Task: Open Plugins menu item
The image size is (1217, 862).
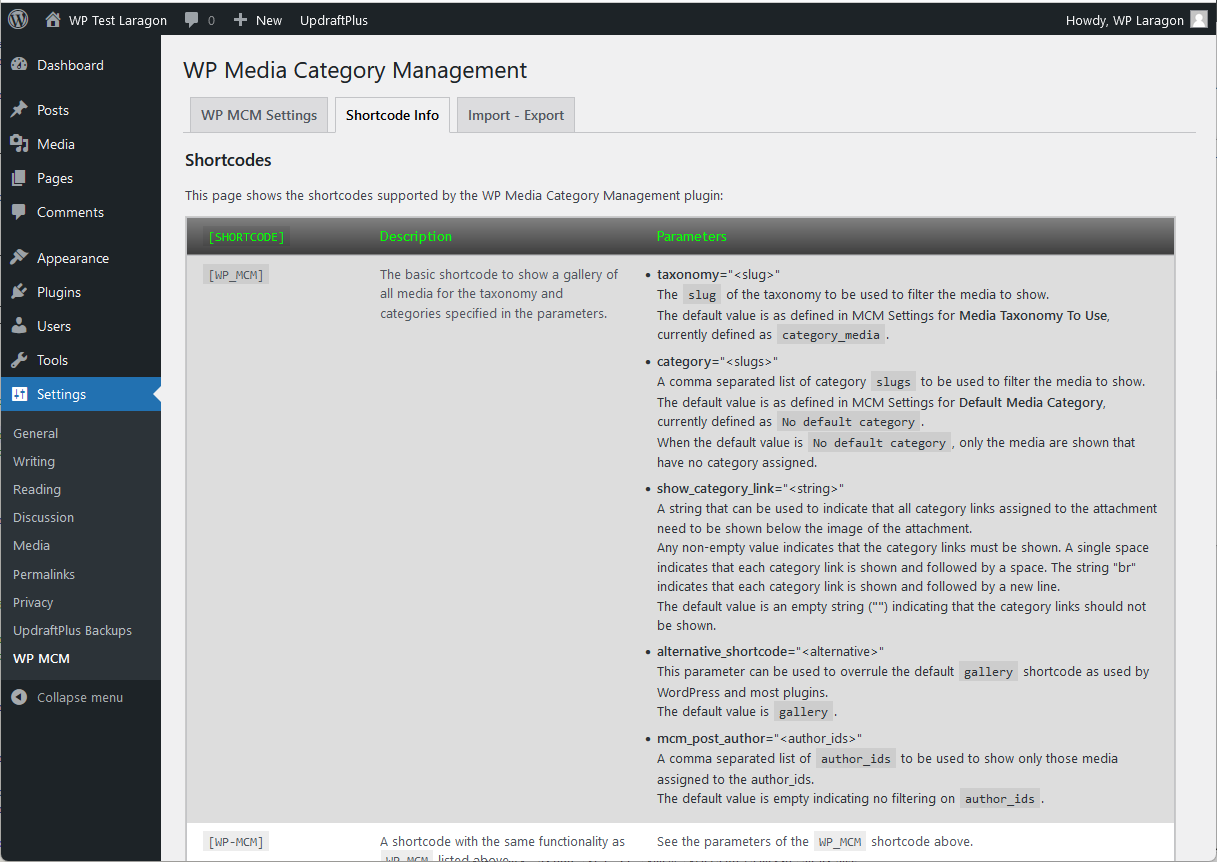Action: pos(80,292)
